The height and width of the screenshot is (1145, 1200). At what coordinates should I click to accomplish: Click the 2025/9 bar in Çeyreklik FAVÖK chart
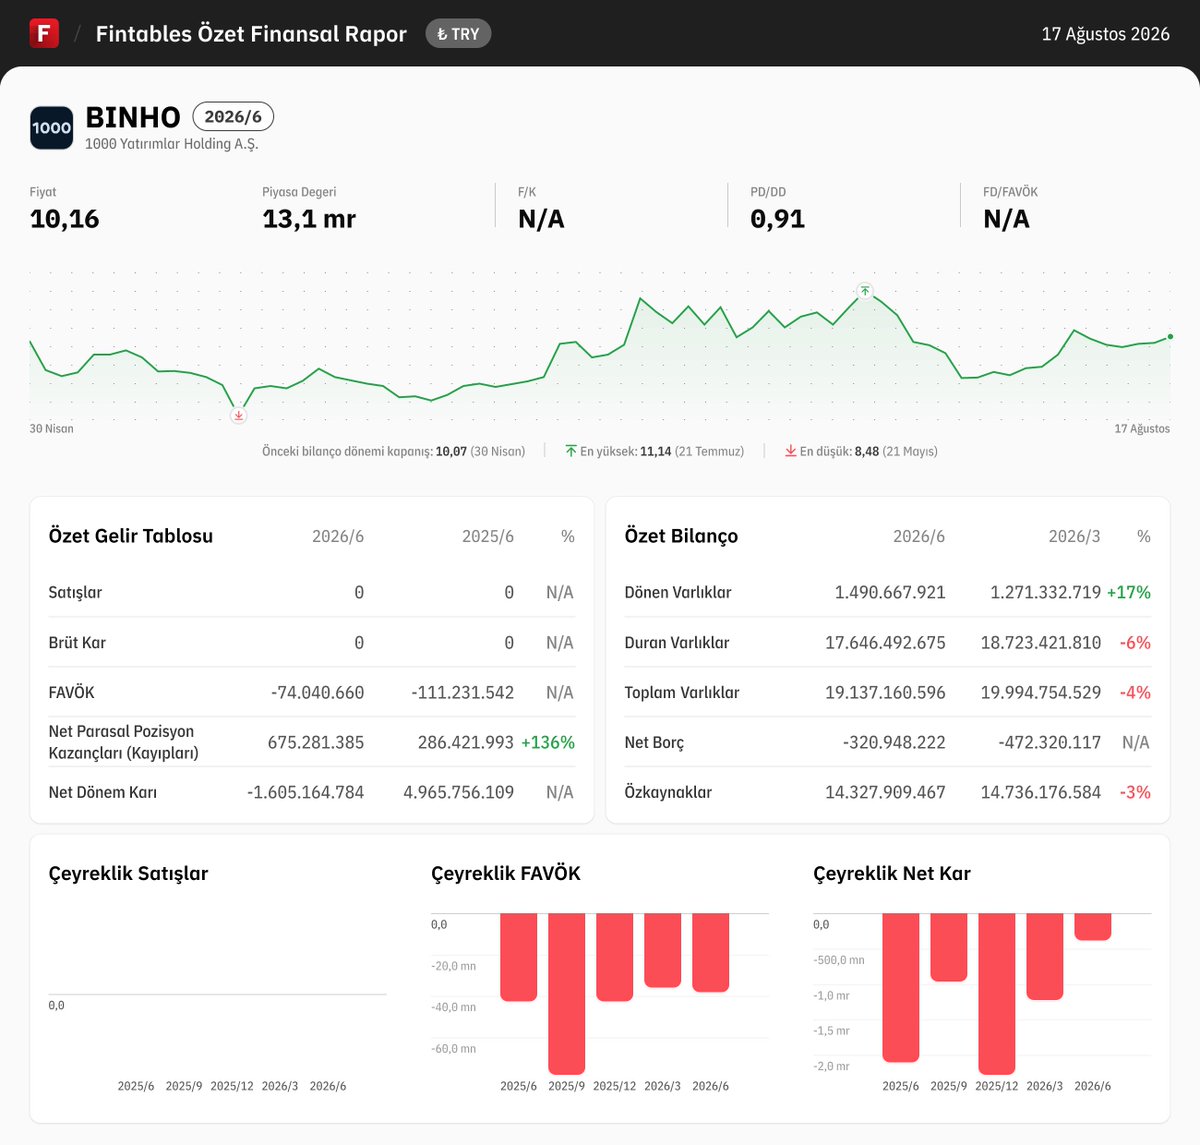(566, 994)
